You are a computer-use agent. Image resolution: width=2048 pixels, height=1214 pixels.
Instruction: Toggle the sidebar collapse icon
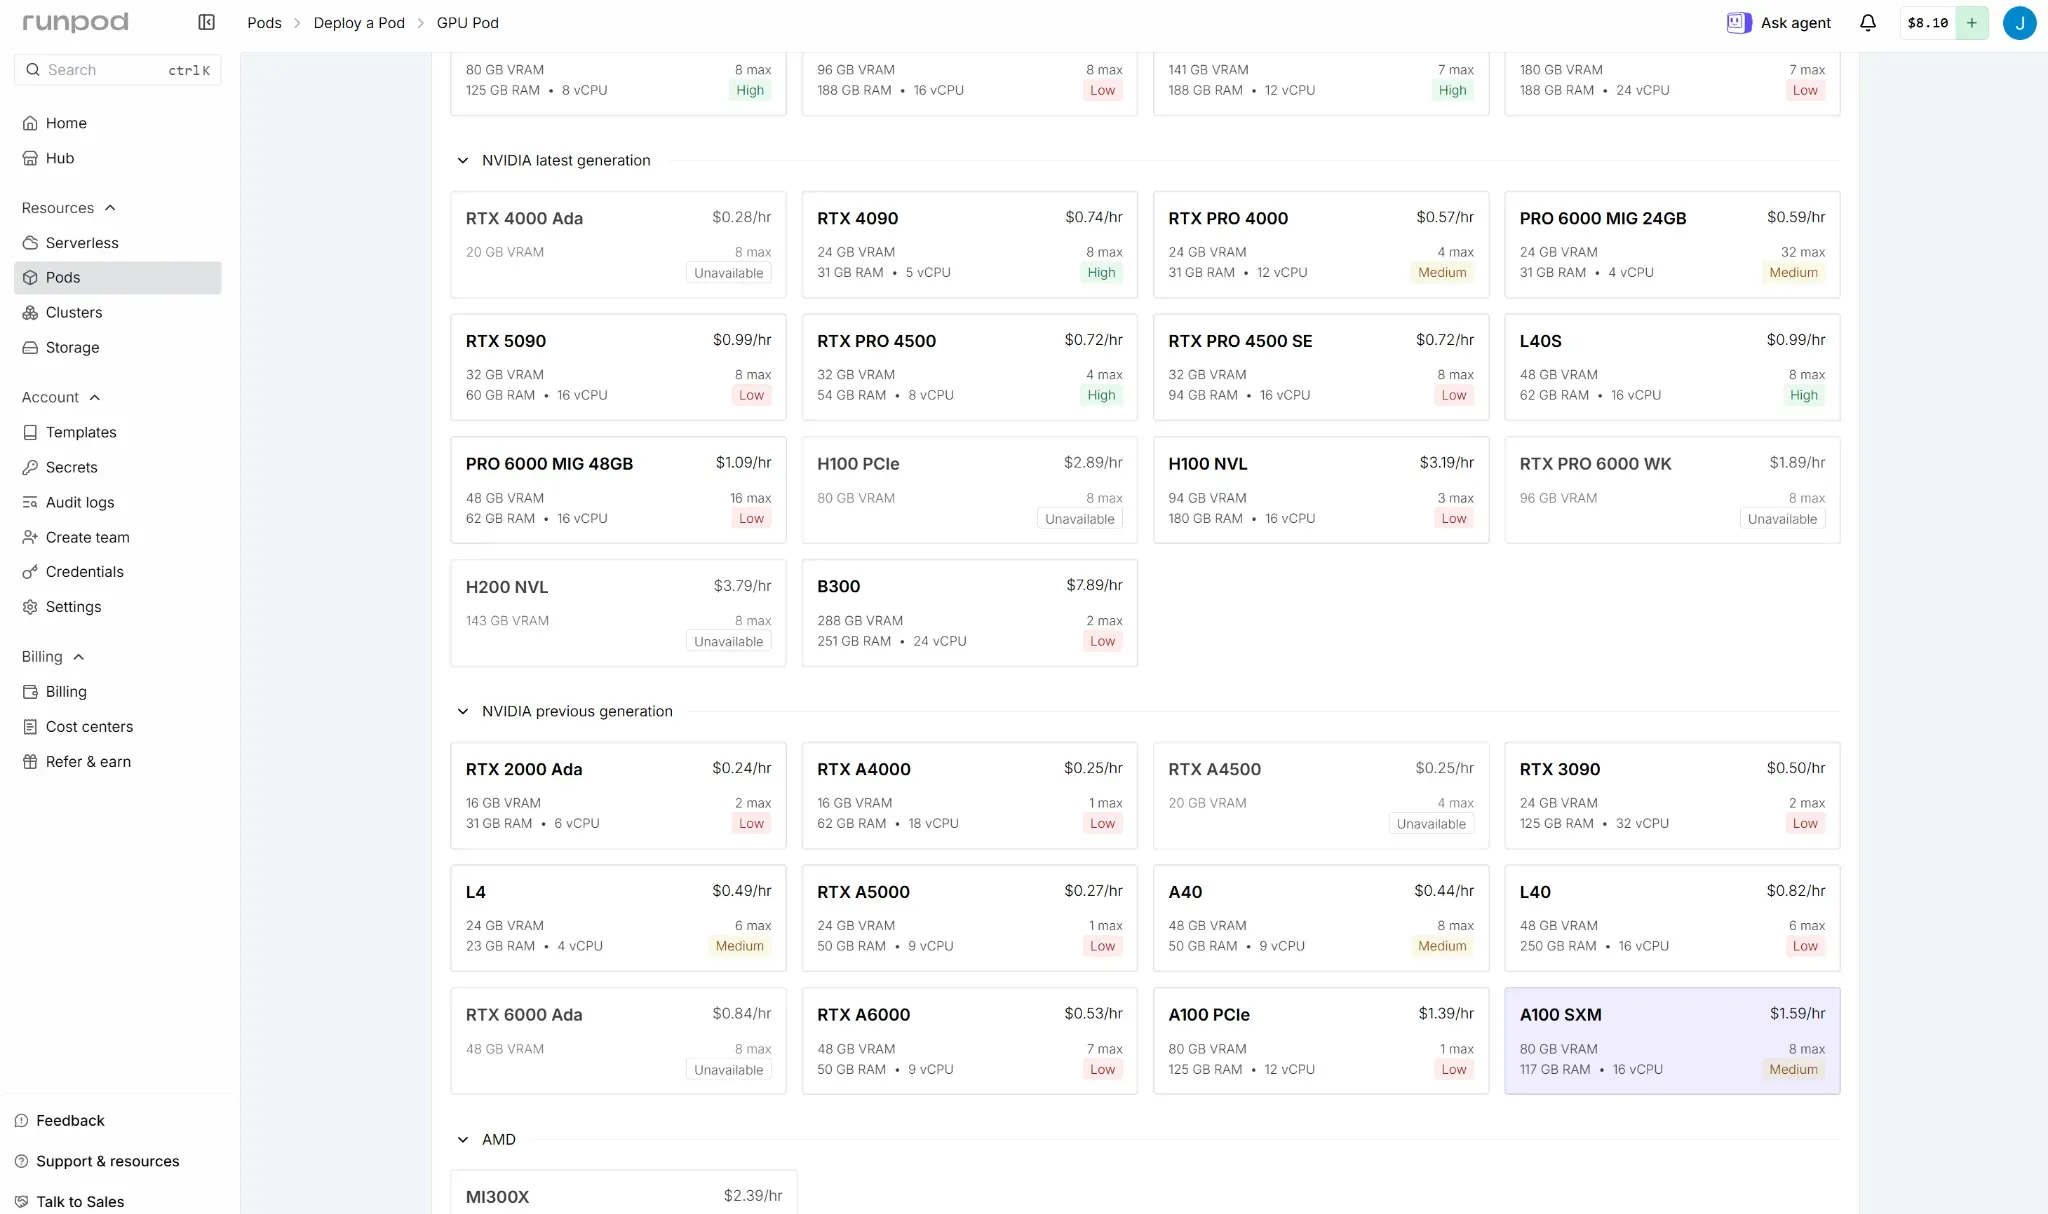pos(206,22)
